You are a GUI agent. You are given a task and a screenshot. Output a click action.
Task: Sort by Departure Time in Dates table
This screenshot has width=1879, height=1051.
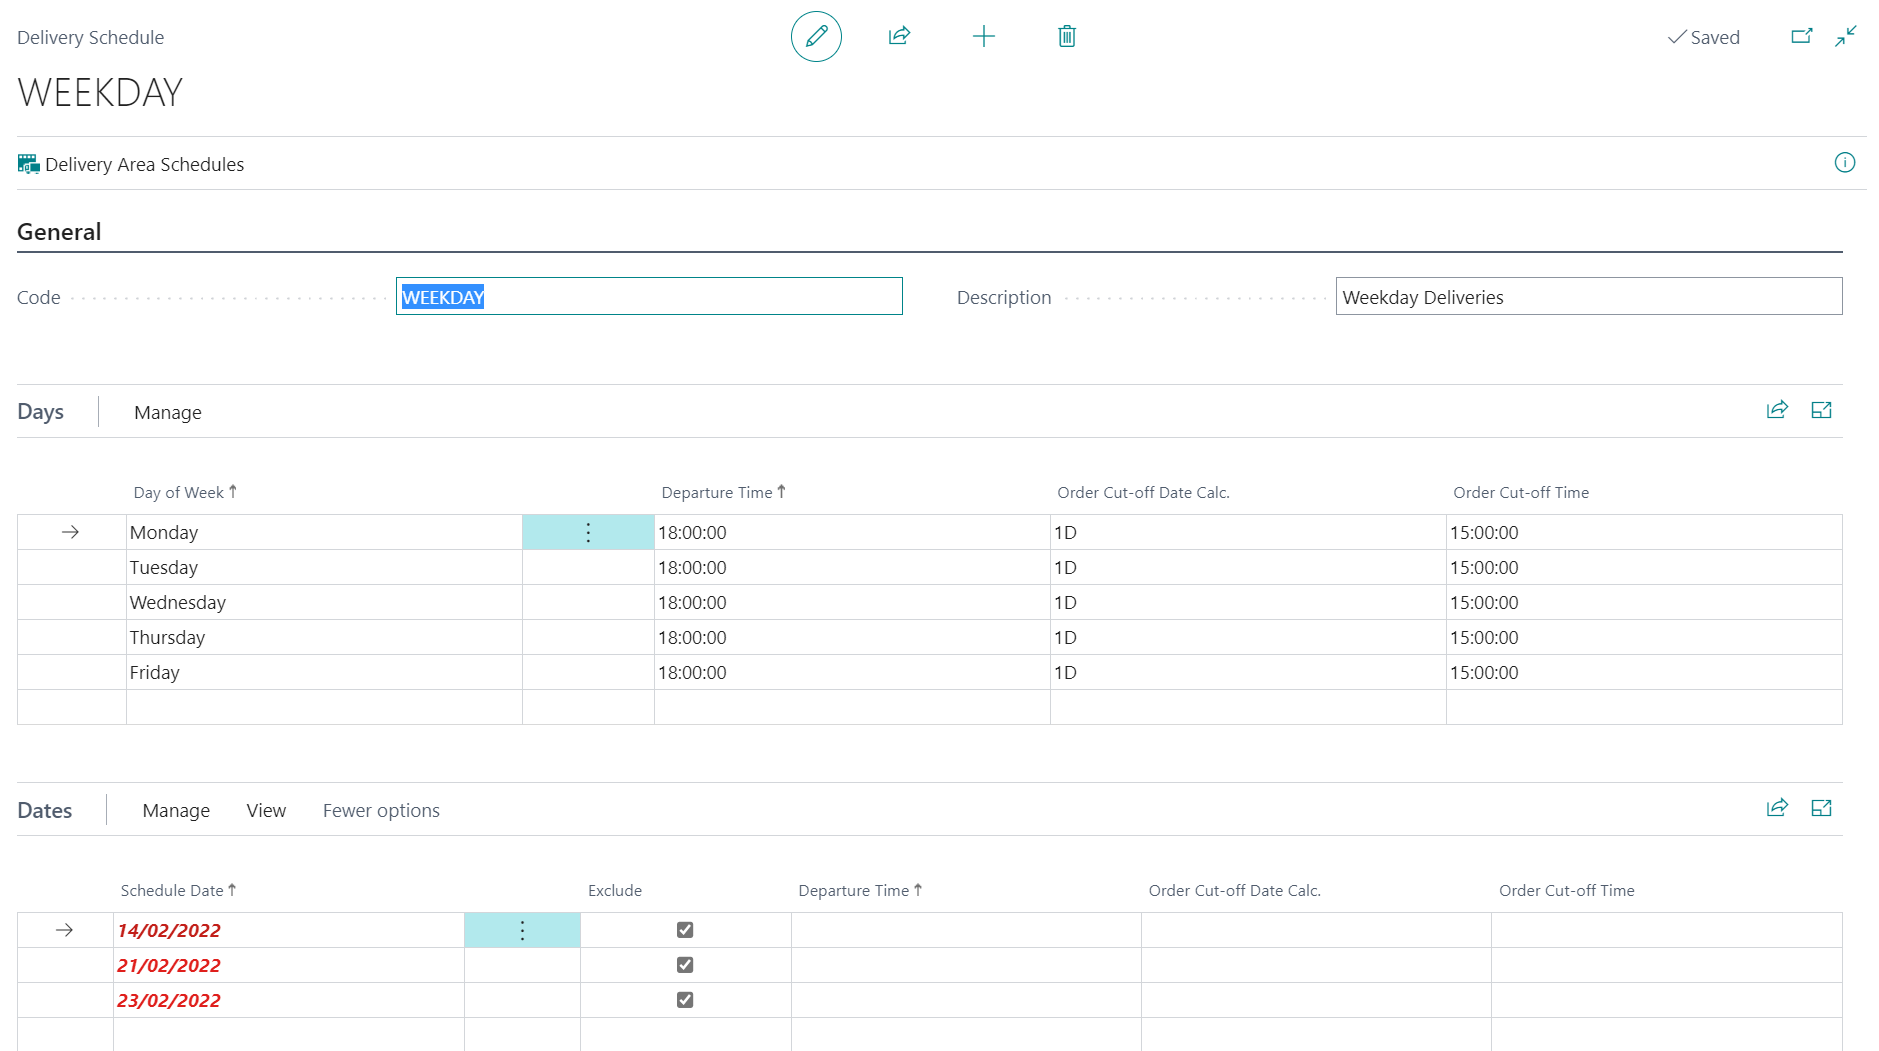860,890
